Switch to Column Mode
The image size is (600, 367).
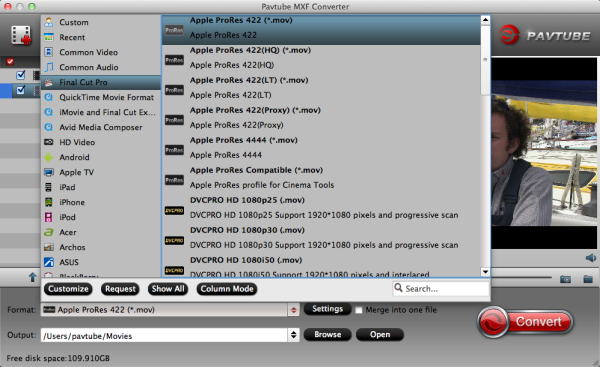[227, 289]
